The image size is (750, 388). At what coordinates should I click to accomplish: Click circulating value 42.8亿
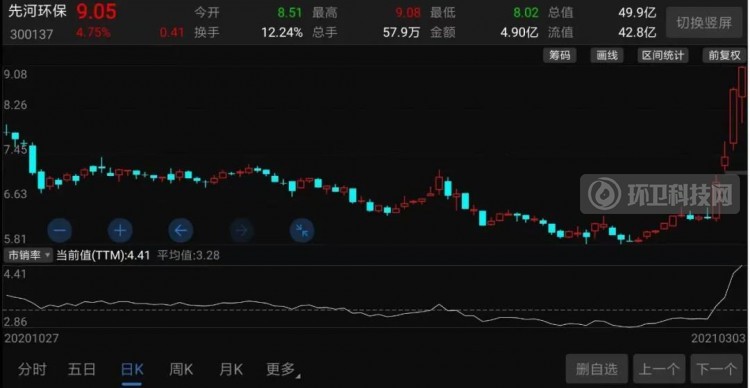637,33
